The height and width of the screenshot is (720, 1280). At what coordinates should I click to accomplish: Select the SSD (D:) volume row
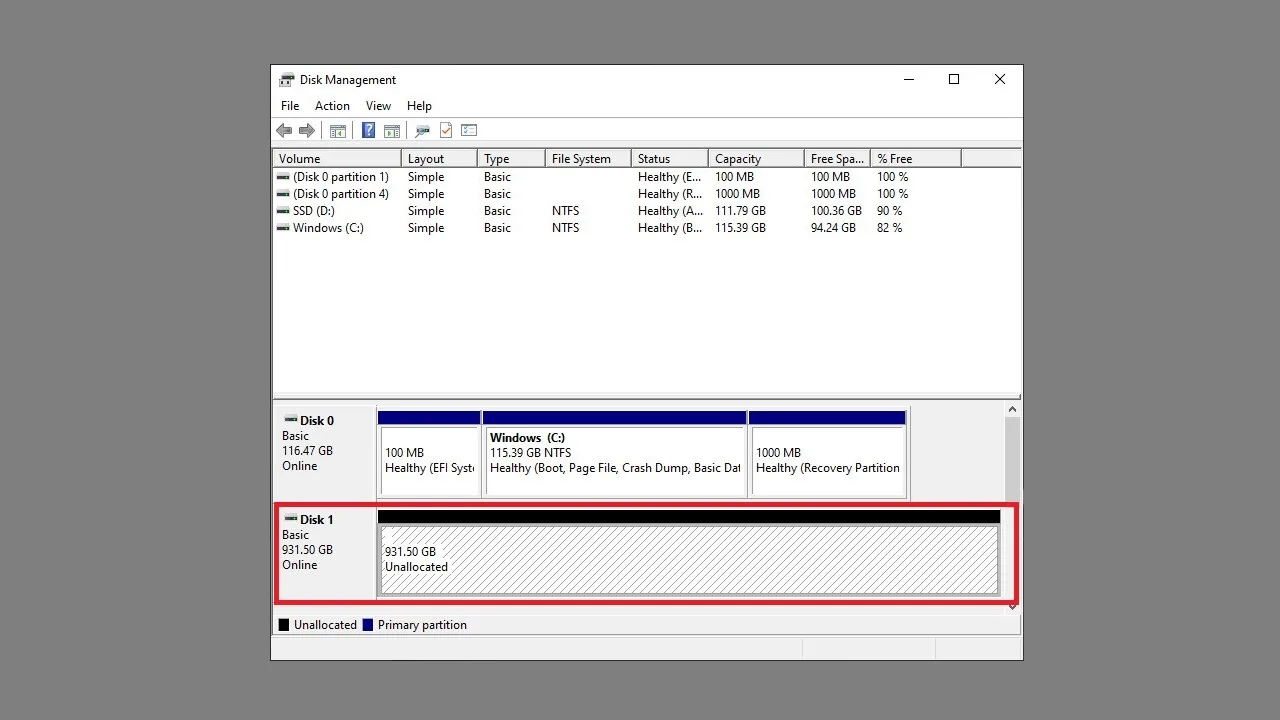pyautogui.click(x=314, y=211)
